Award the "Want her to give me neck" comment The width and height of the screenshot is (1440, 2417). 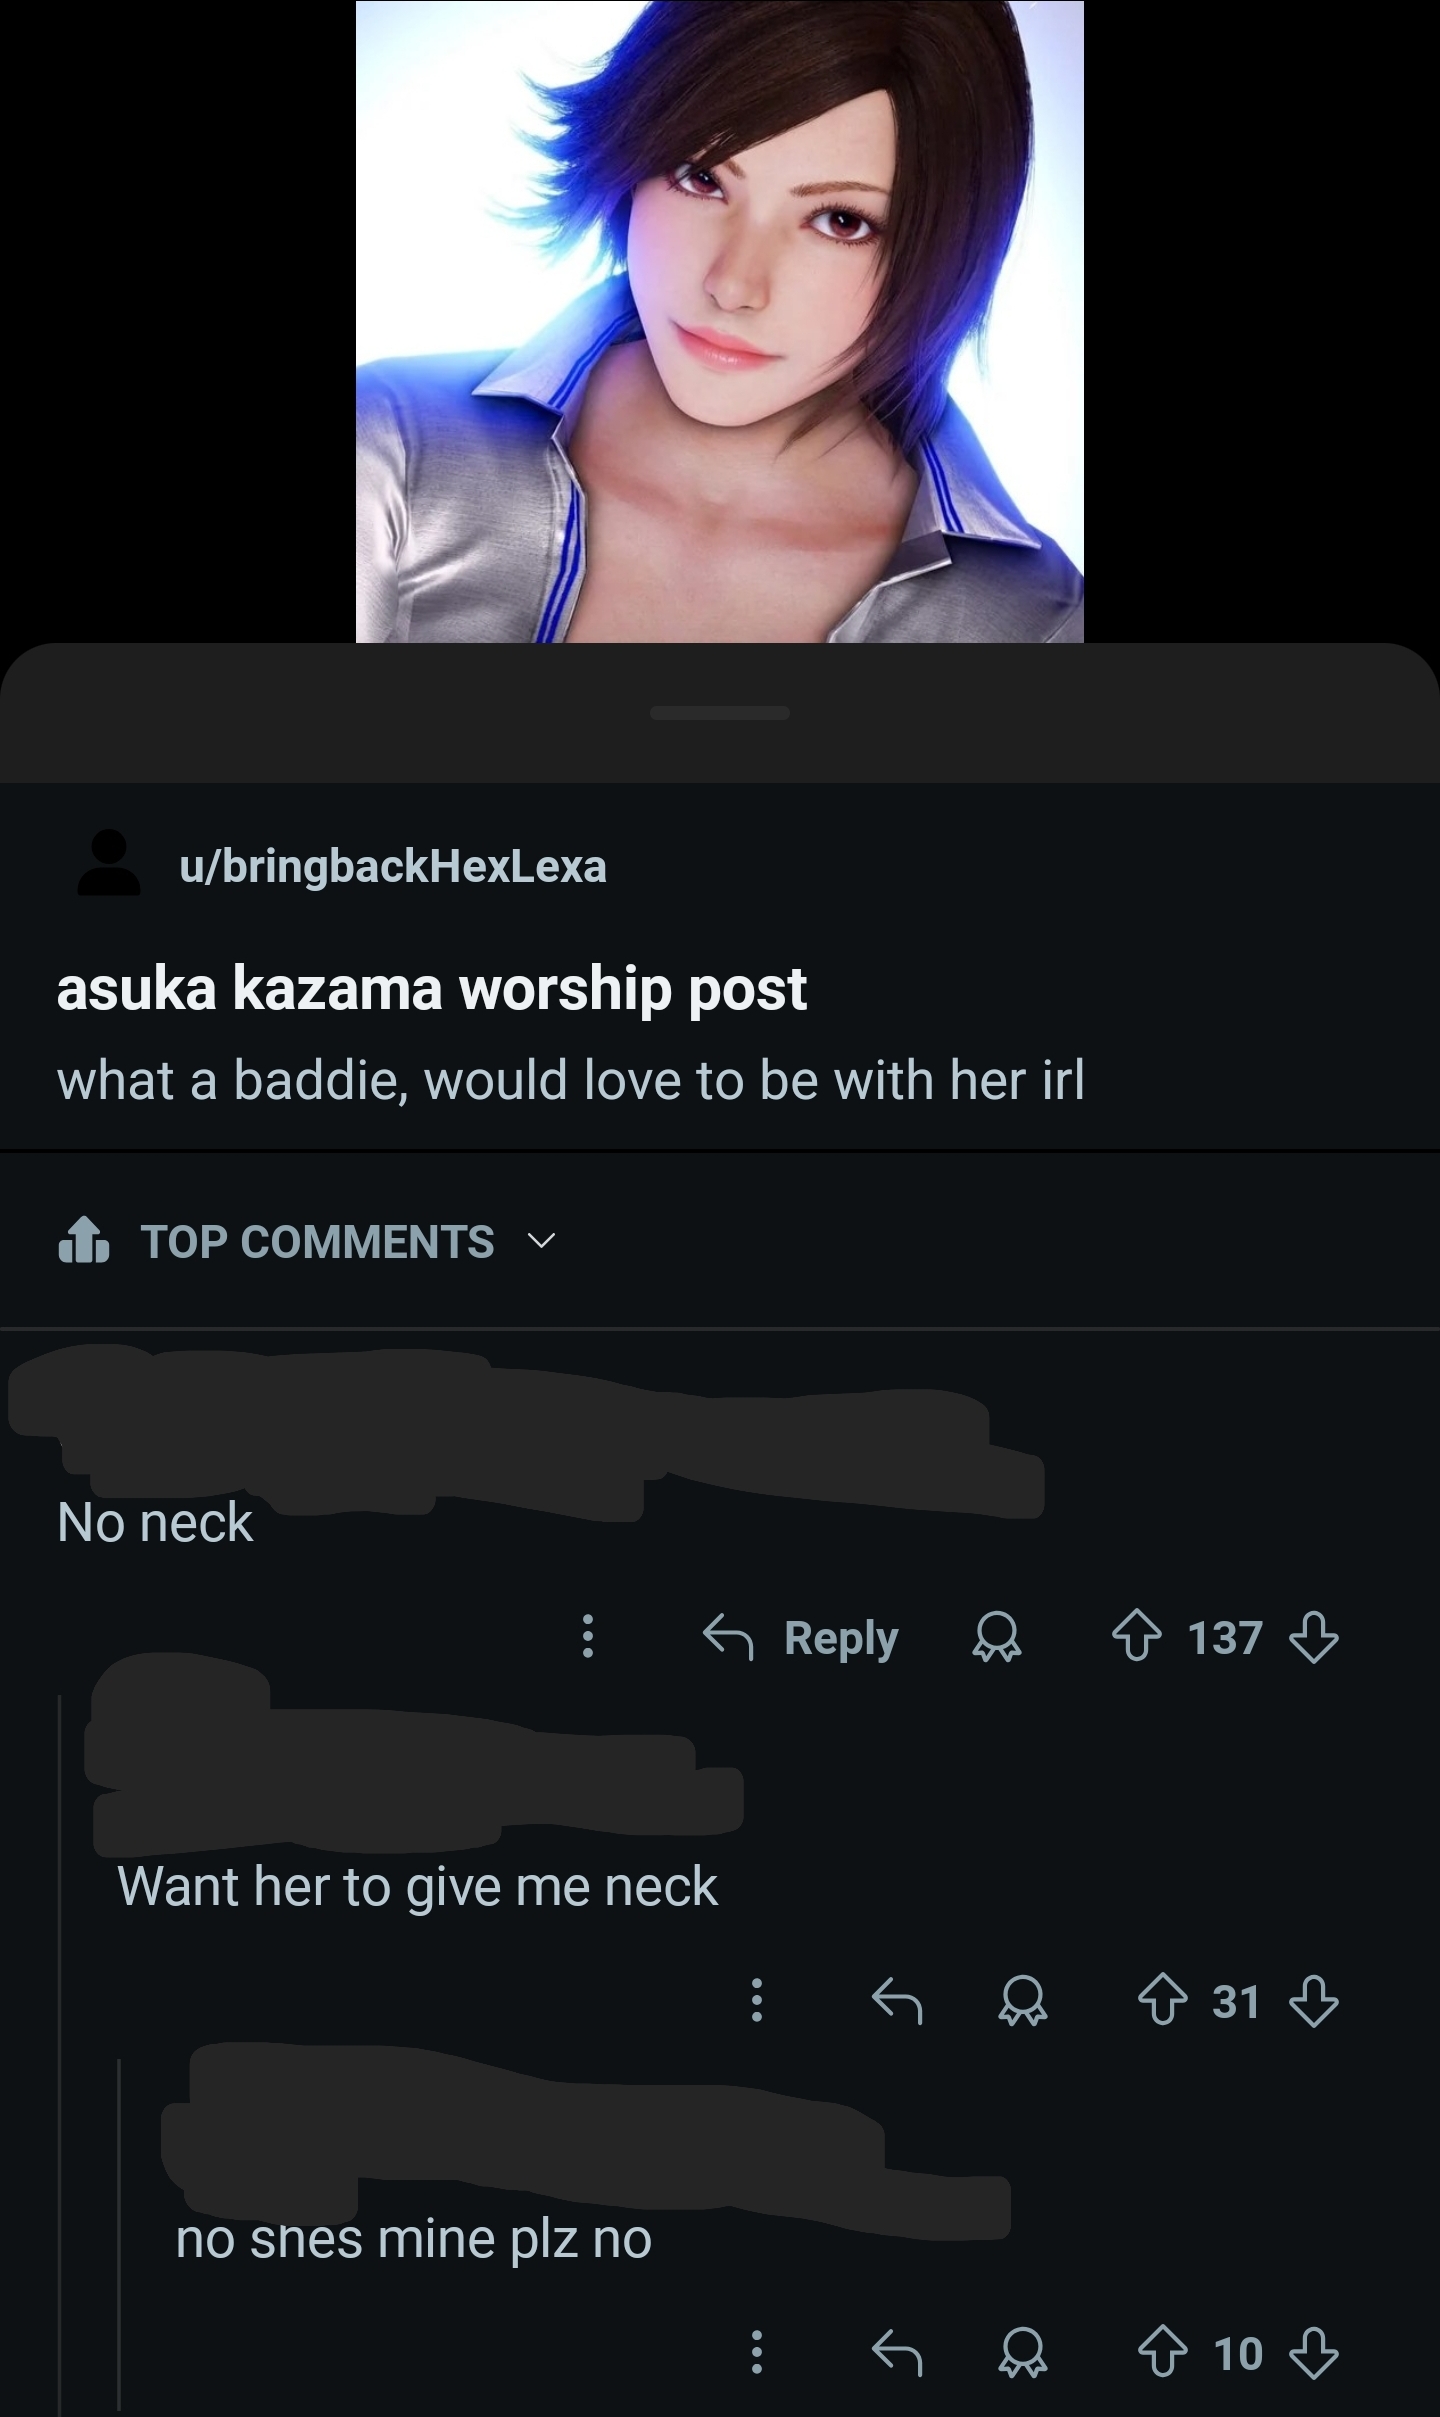tap(1023, 2001)
